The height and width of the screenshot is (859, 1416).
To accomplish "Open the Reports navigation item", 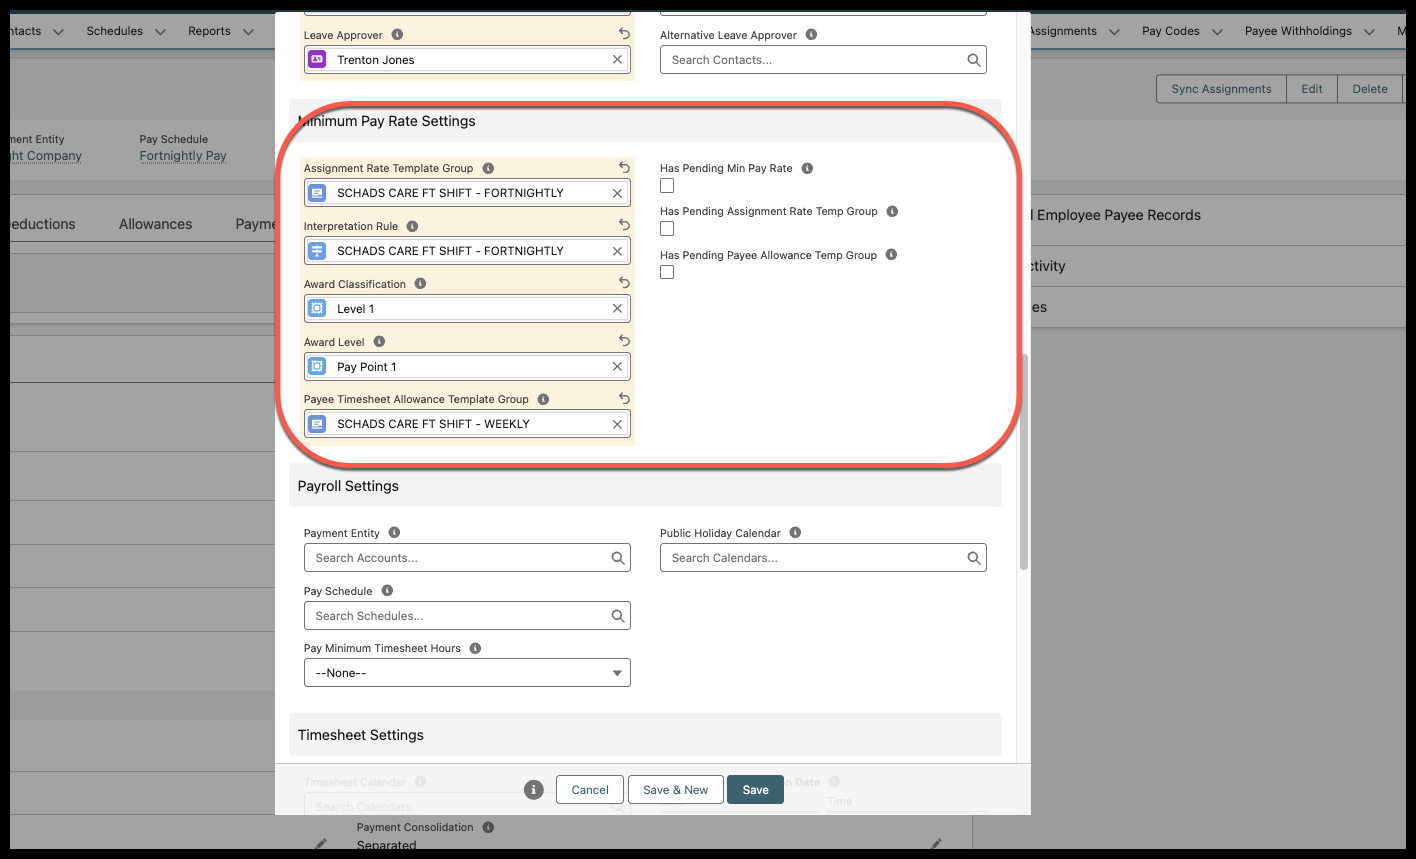I will 209,31.
